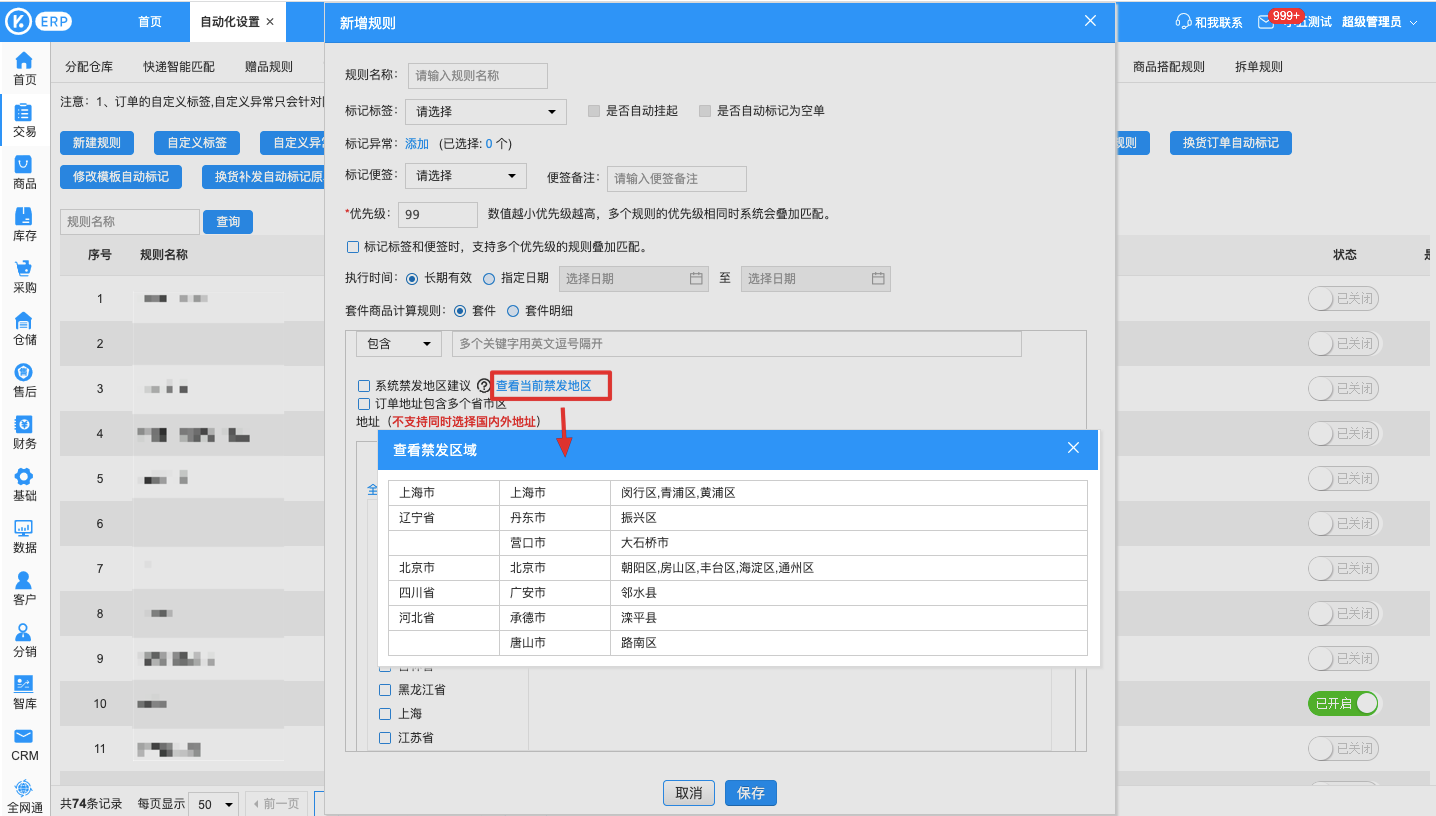This screenshot has width=1436, height=816.
Task: Enable 标记标签和便签时叠加匹配 checkbox
Action: [x=352, y=247]
